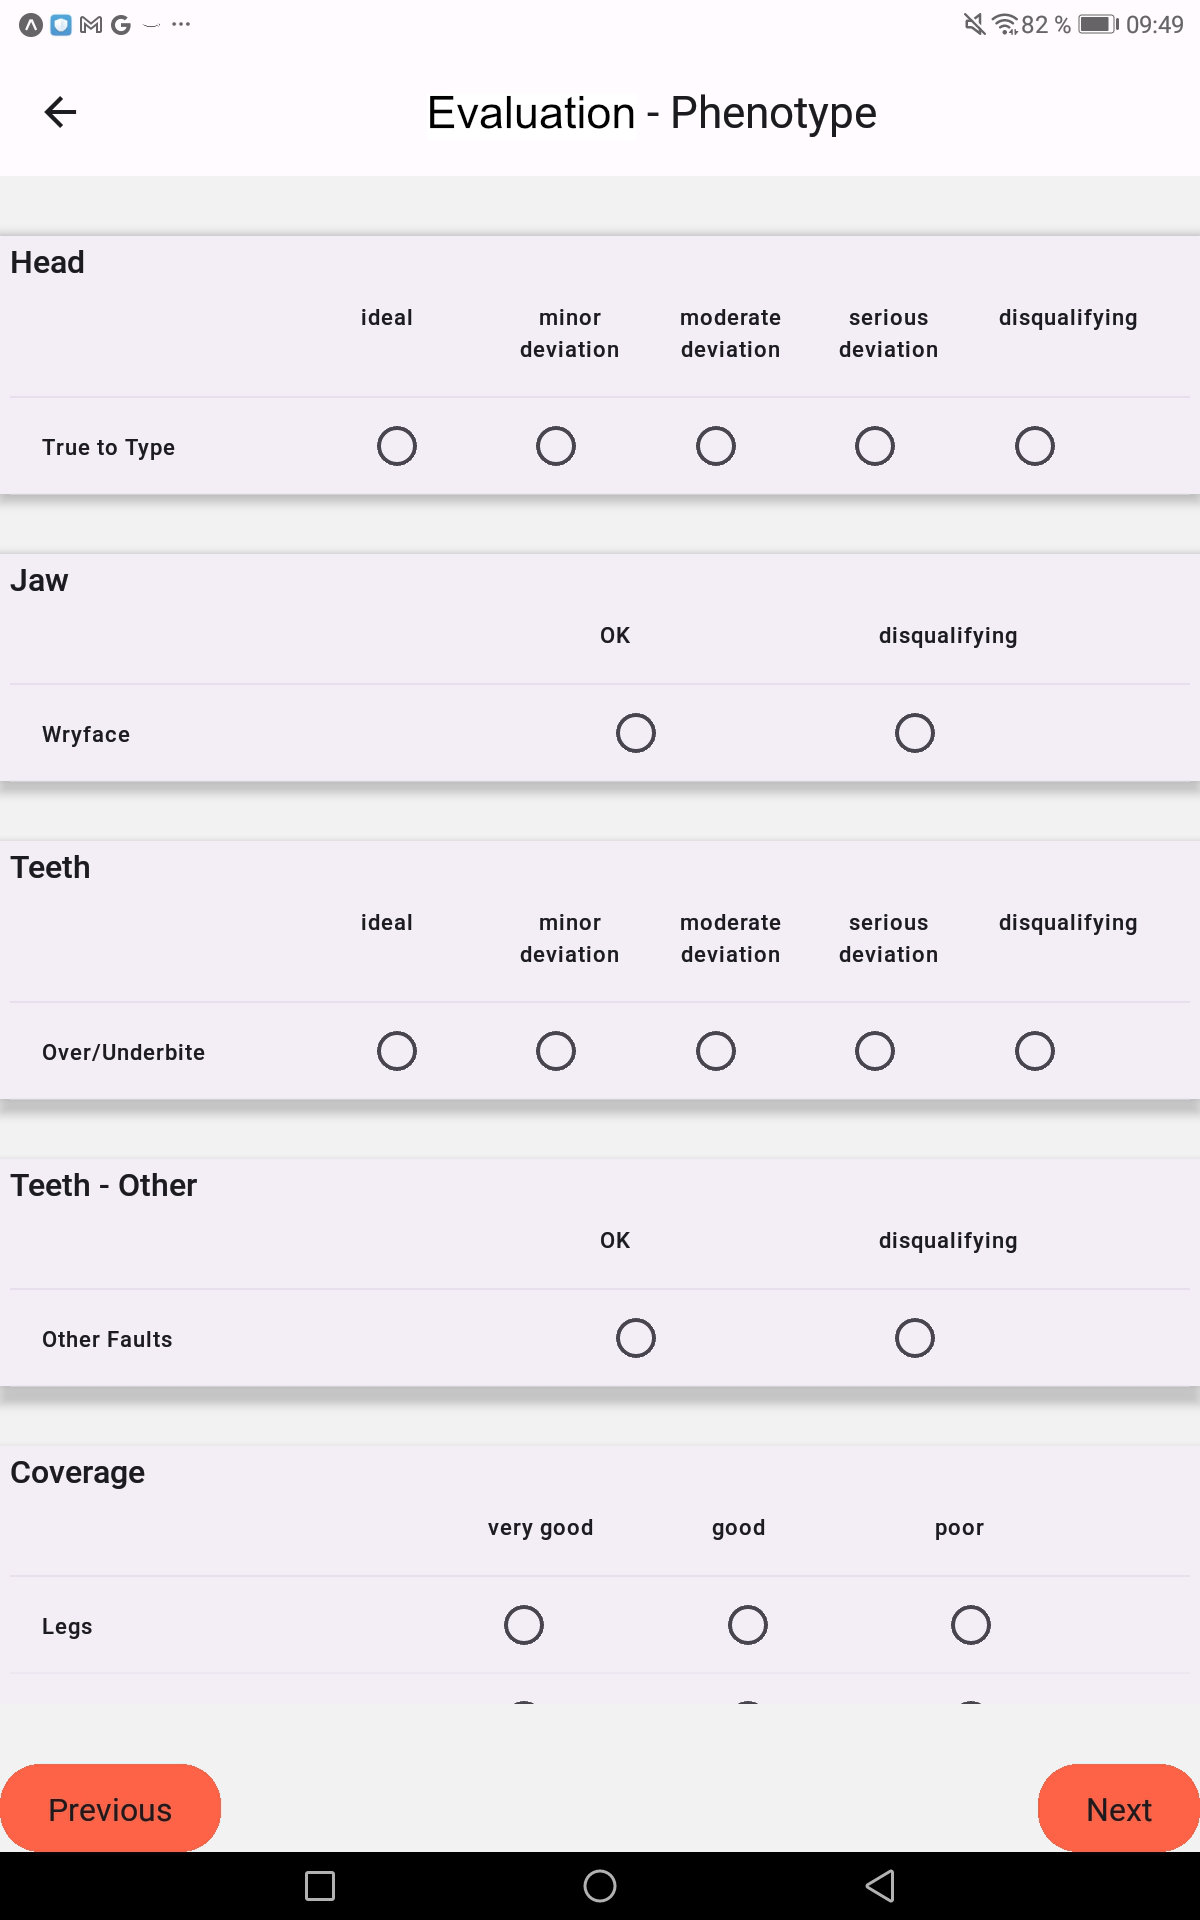Tap the Next button
1200x1920 pixels.
(1119, 1809)
